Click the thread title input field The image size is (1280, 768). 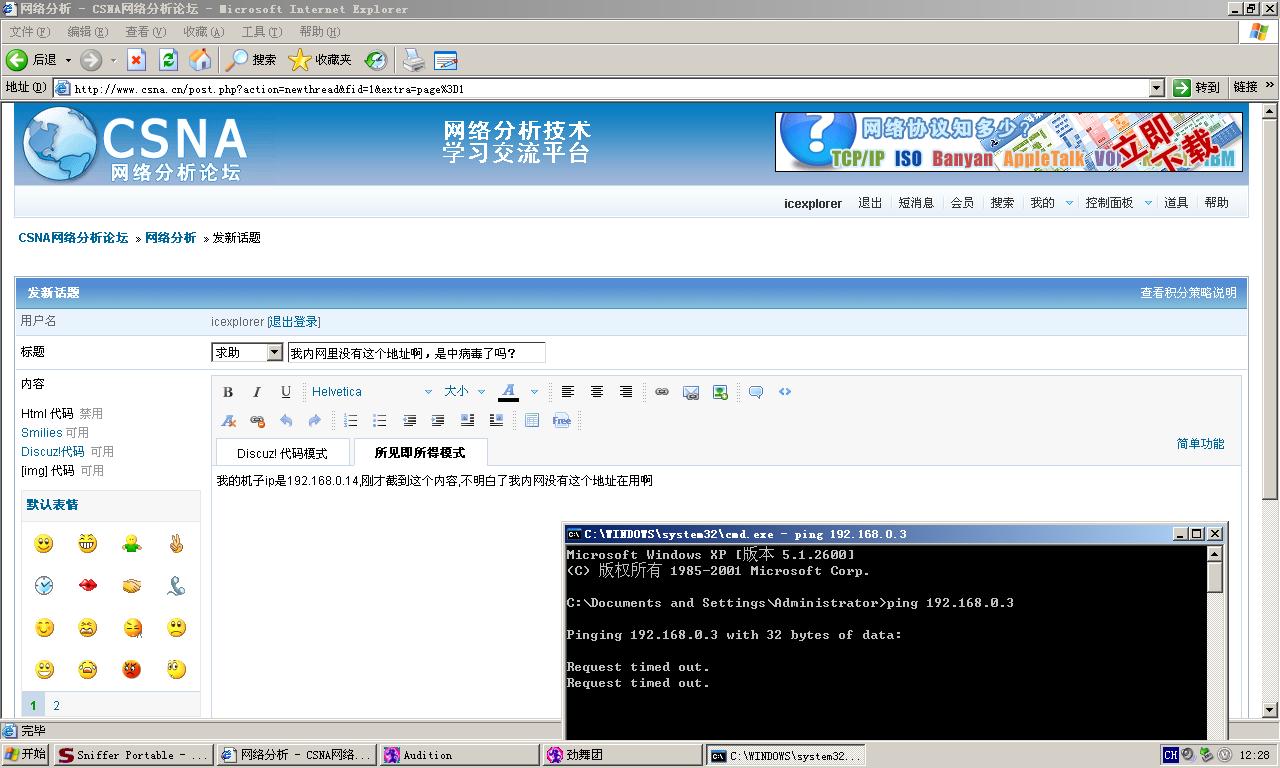[x=417, y=353]
